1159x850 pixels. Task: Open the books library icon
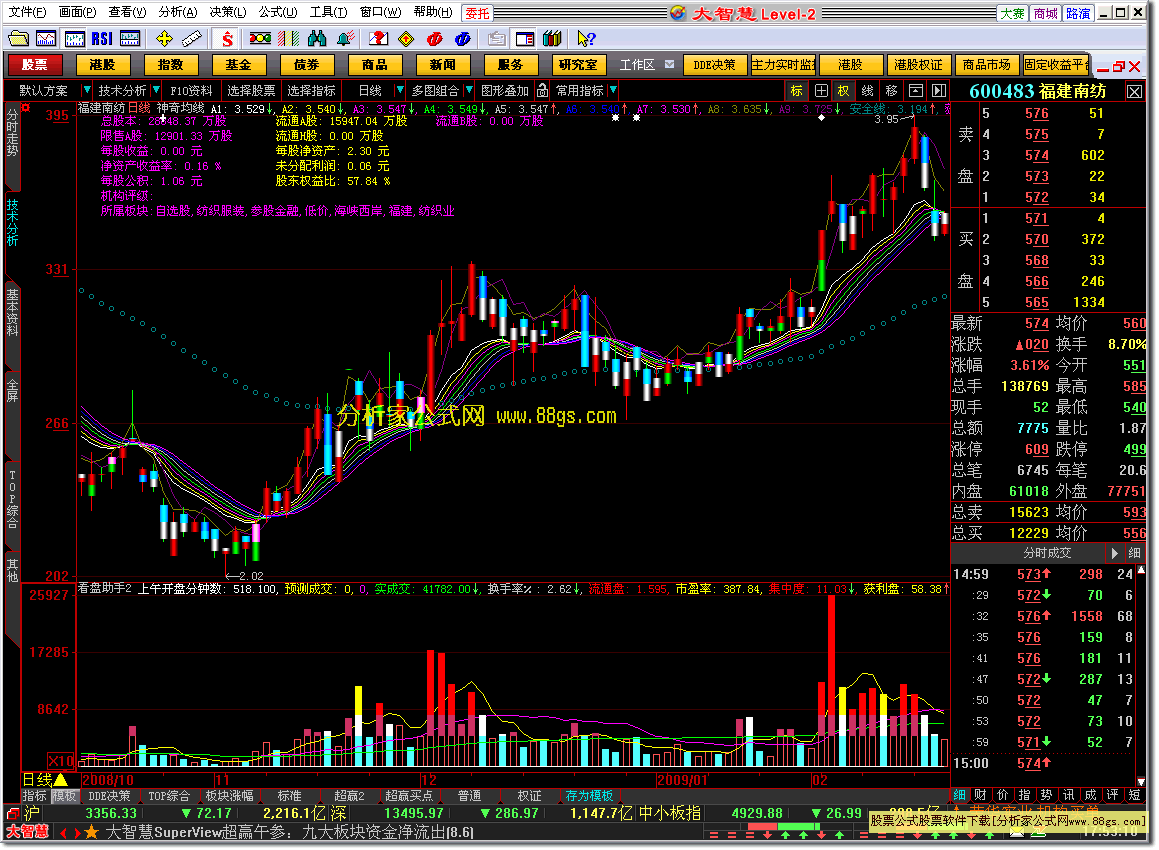[x=552, y=38]
